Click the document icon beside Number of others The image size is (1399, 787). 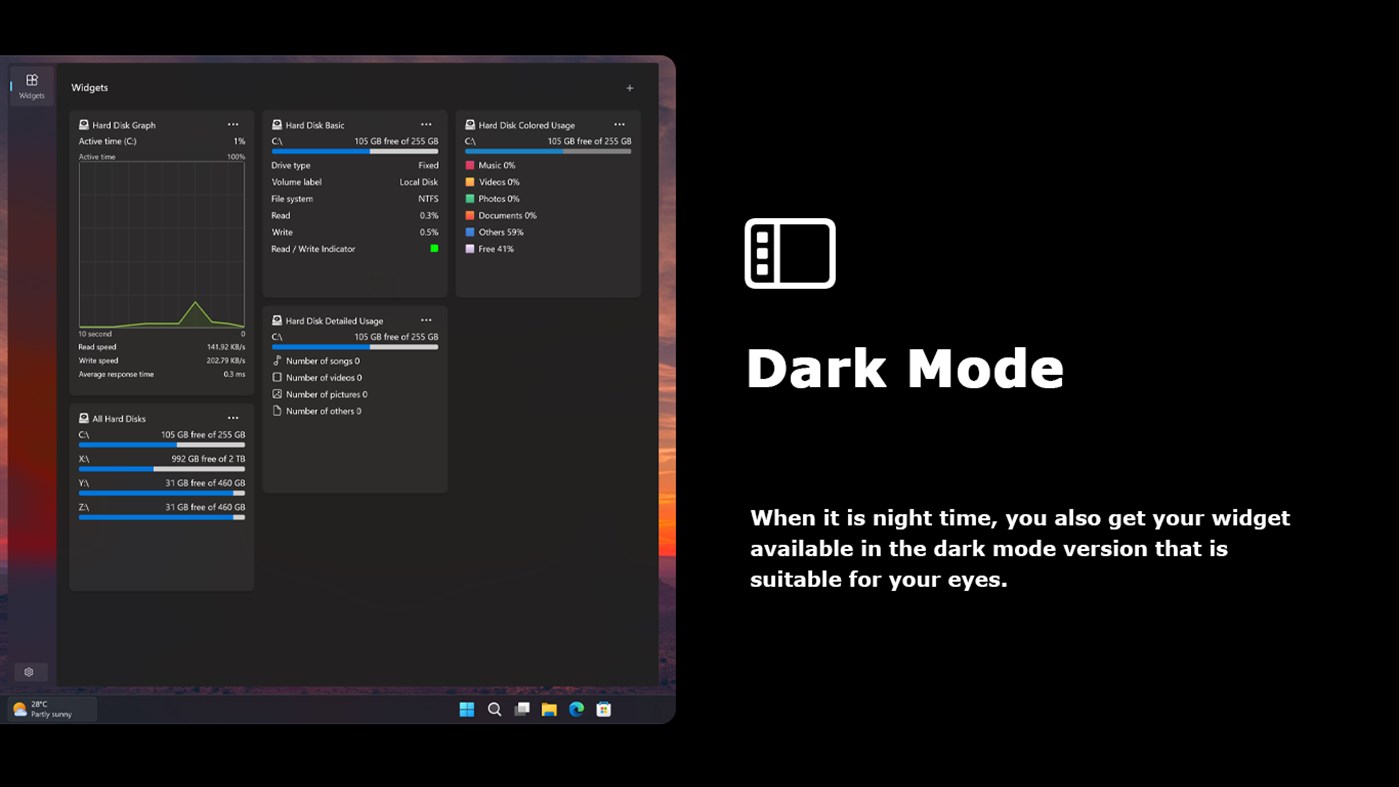(x=277, y=411)
